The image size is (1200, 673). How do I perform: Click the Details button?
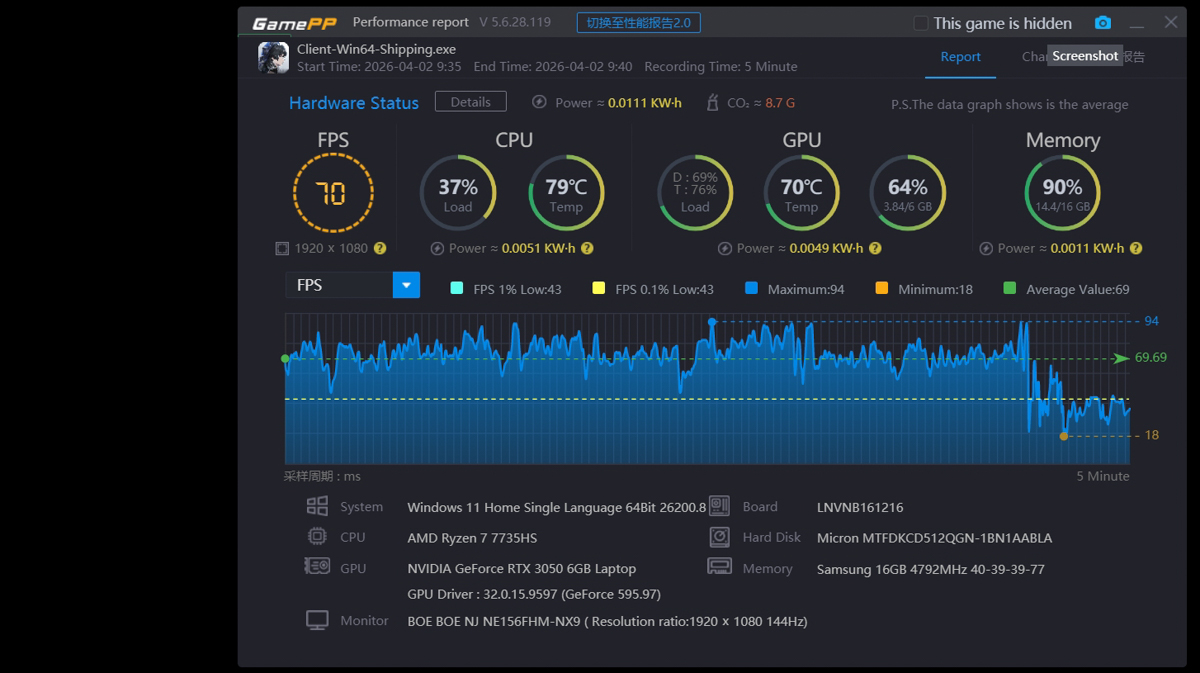pyautogui.click(x=470, y=102)
